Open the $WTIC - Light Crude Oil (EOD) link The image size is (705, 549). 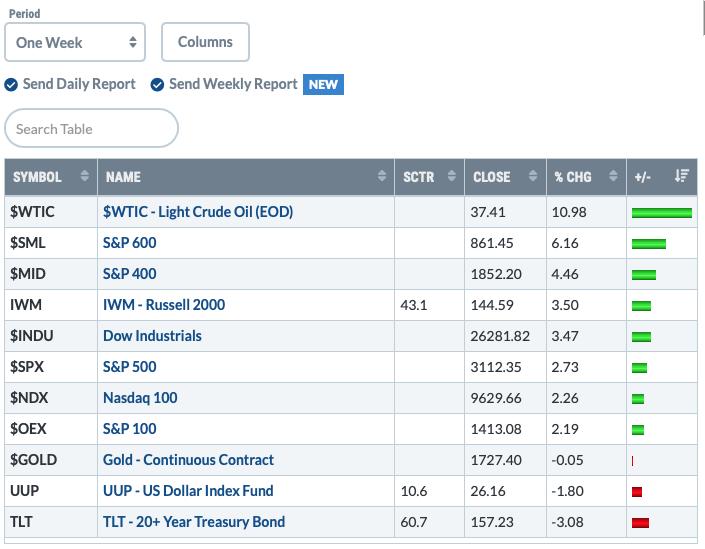(x=198, y=212)
